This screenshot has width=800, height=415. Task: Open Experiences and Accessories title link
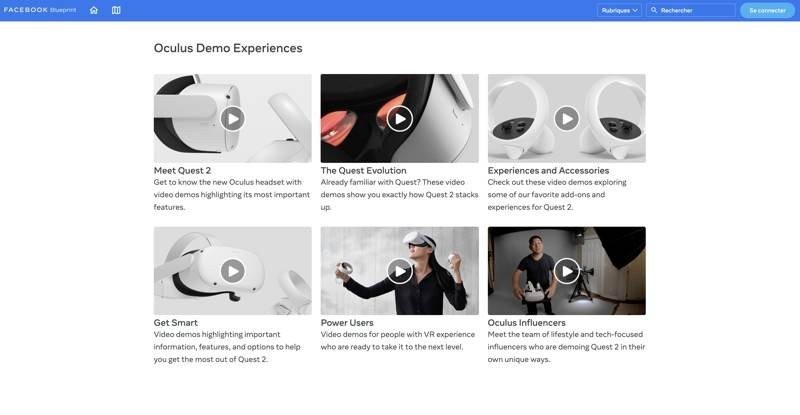[548, 170]
